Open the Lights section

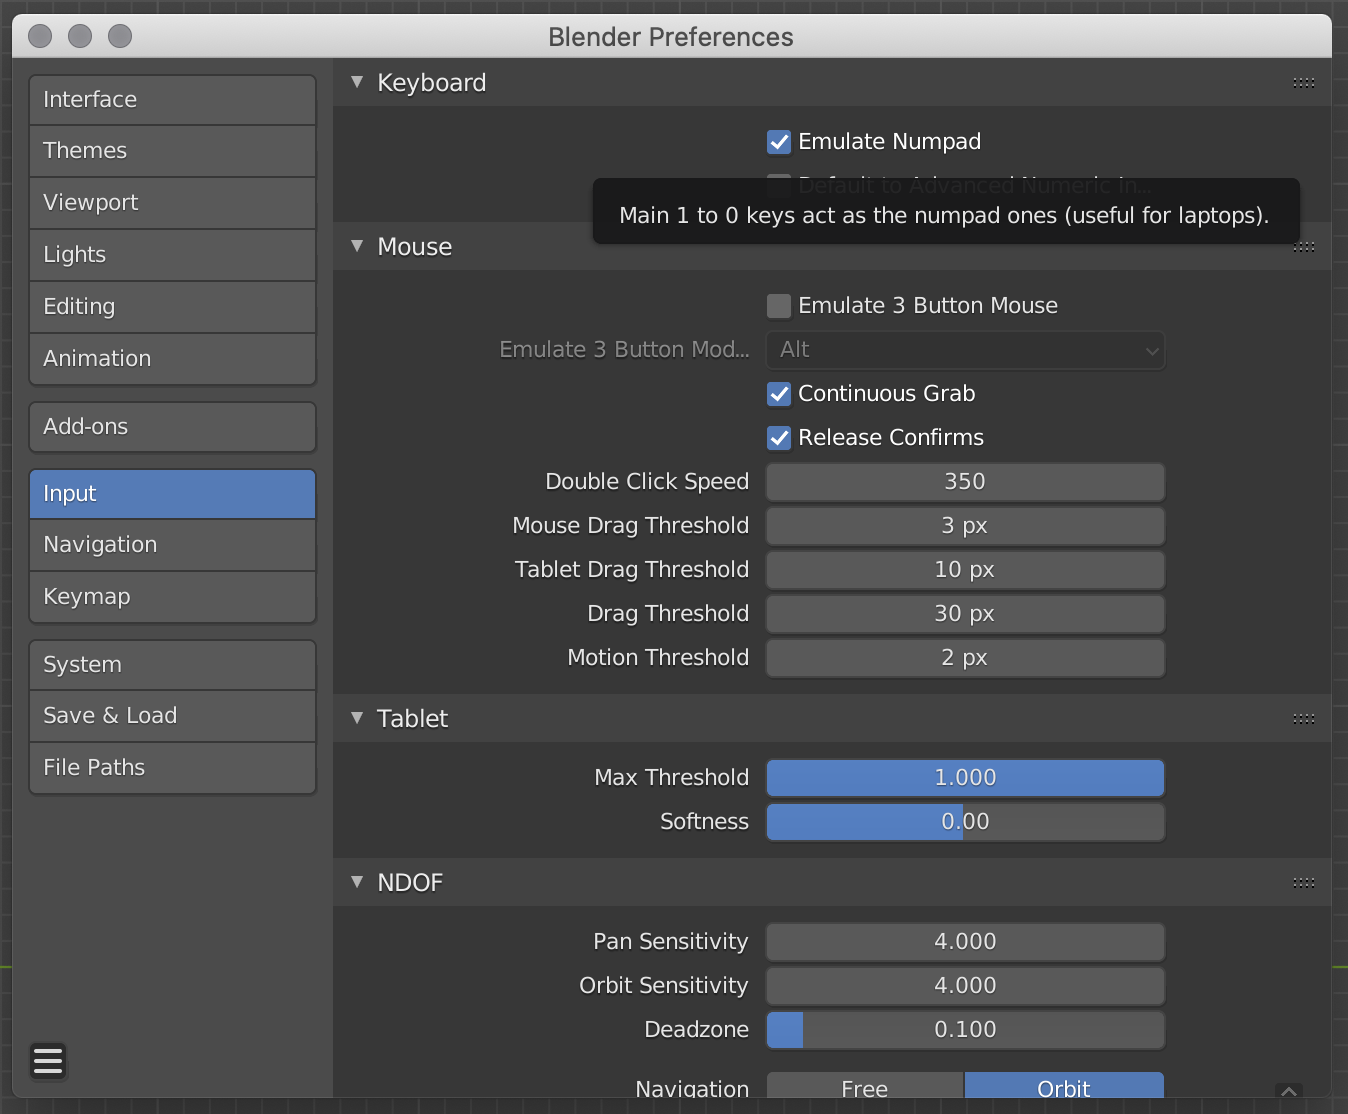click(x=173, y=255)
